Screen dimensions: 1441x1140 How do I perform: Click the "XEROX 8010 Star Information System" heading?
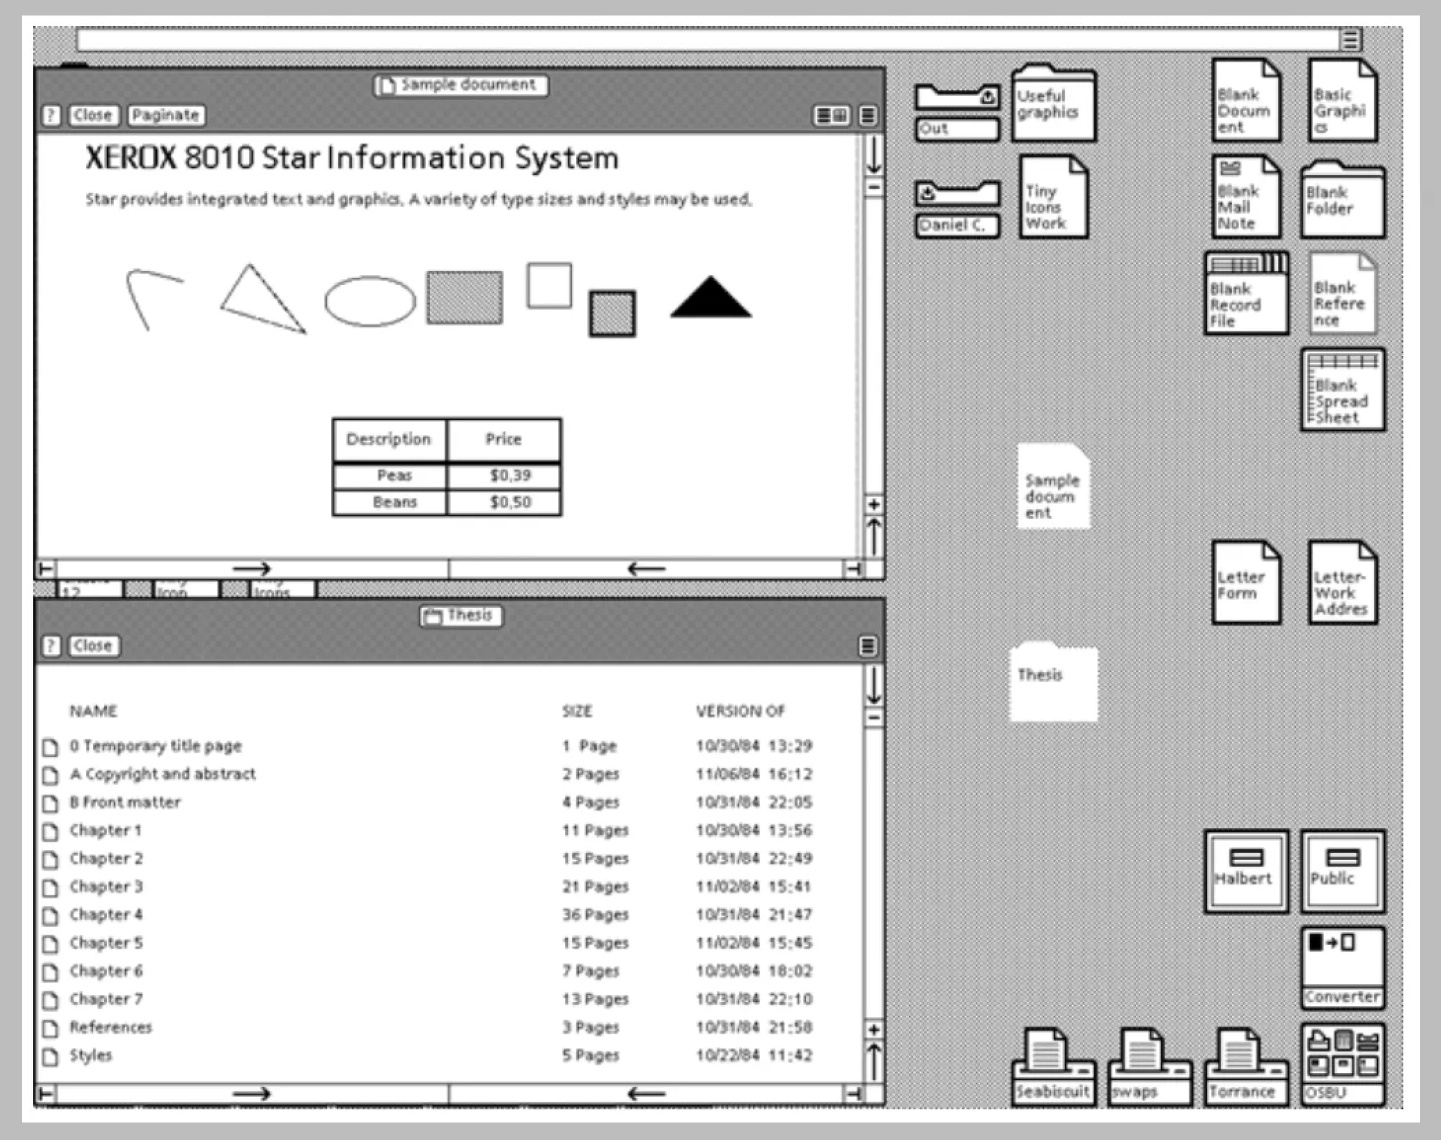(352, 158)
